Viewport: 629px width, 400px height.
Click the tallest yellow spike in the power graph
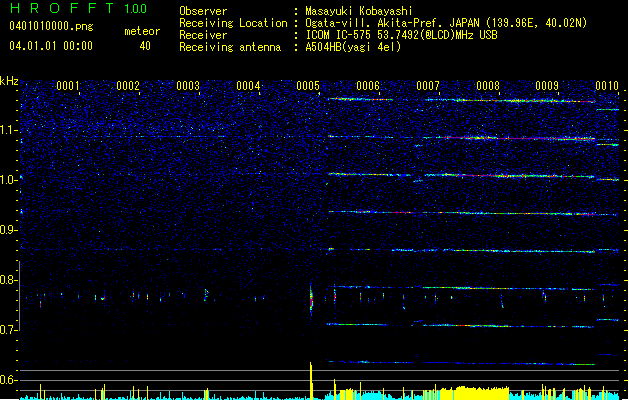(310, 381)
